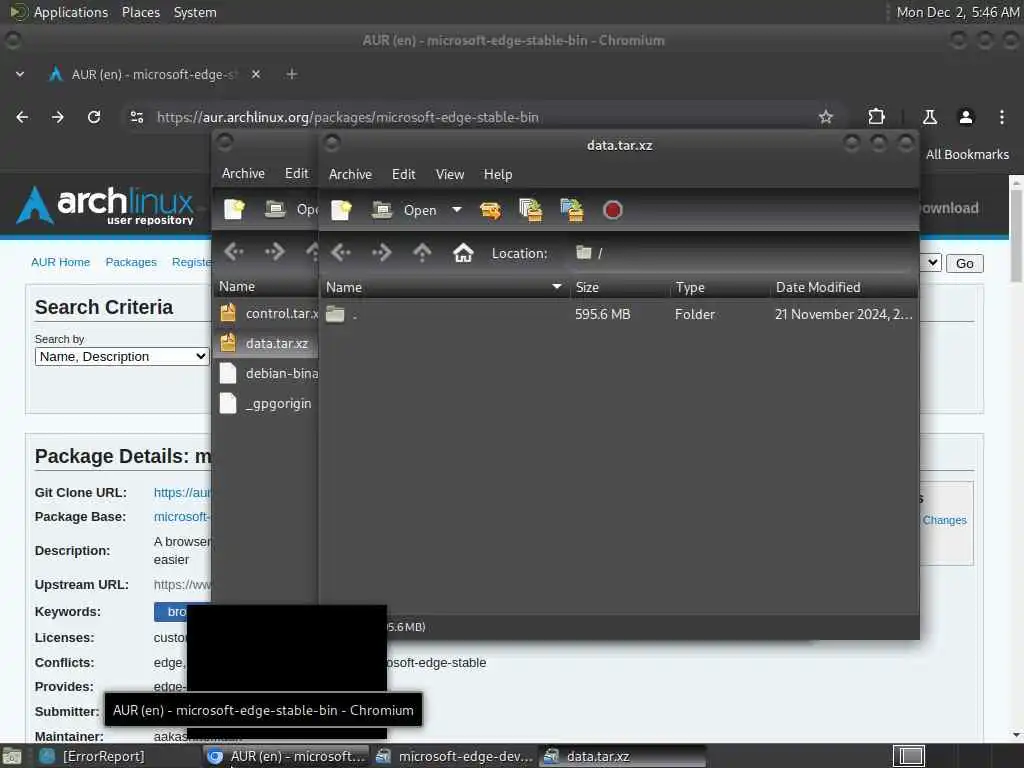
Task: Reload the AUR page in Chromium
Action: click(x=94, y=117)
